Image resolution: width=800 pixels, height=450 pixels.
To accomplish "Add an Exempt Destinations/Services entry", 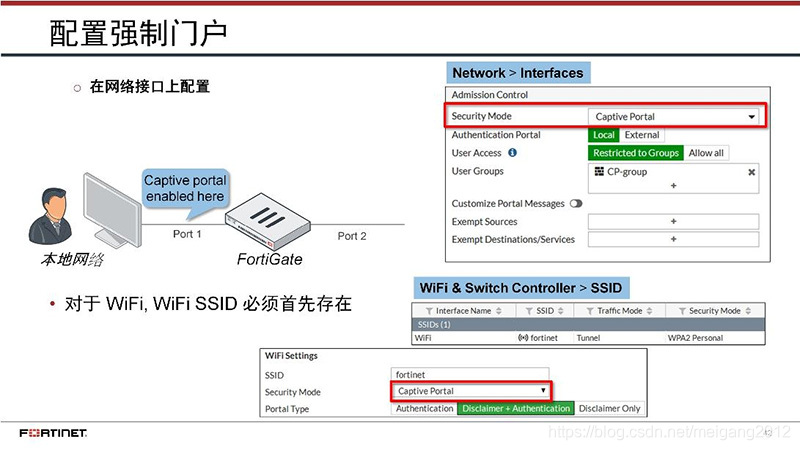I will tap(673, 239).
